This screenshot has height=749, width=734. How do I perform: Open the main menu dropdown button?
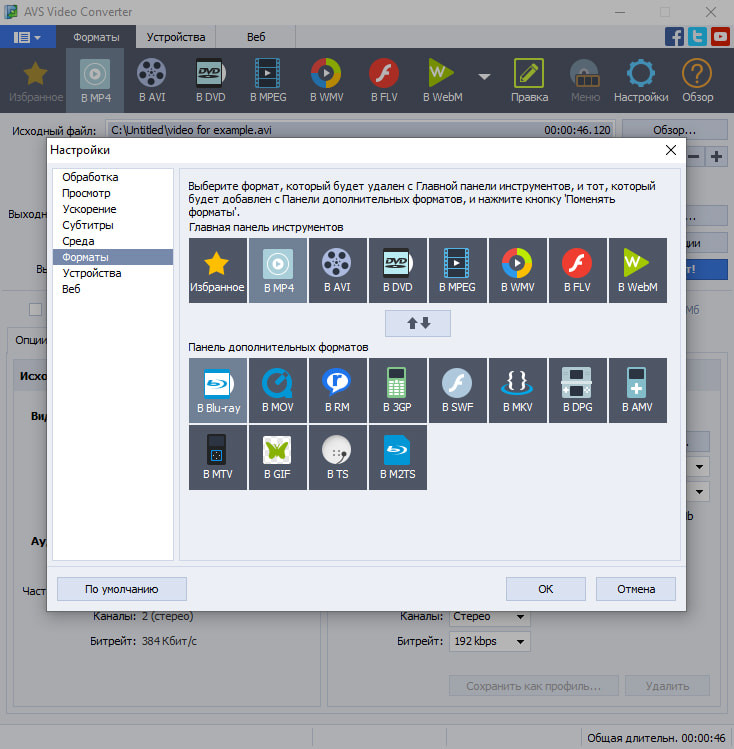pyautogui.click(x=28, y=37)
